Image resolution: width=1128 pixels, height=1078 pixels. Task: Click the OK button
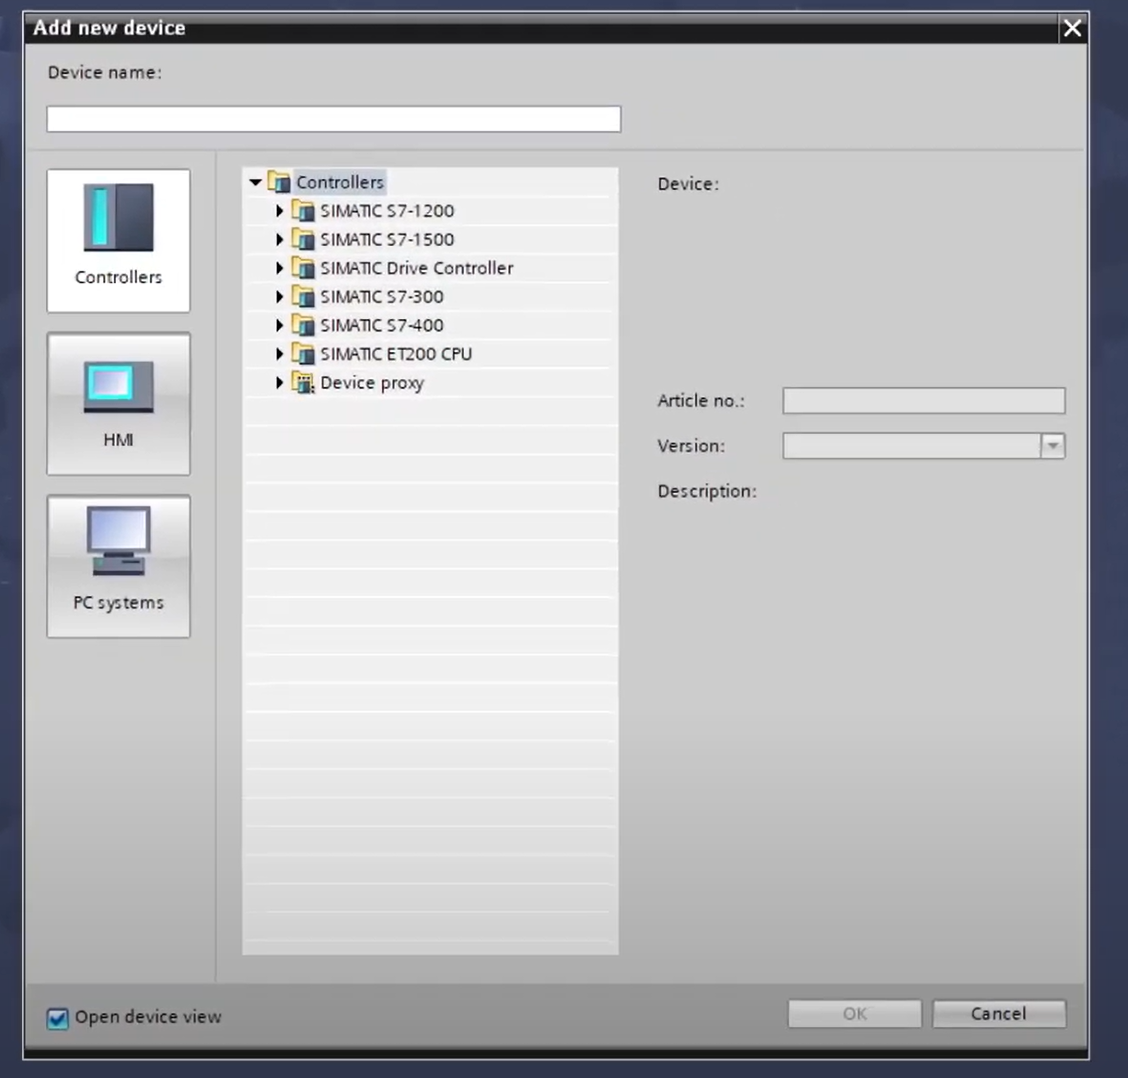pyautogui.click(x=855, y=1014)
